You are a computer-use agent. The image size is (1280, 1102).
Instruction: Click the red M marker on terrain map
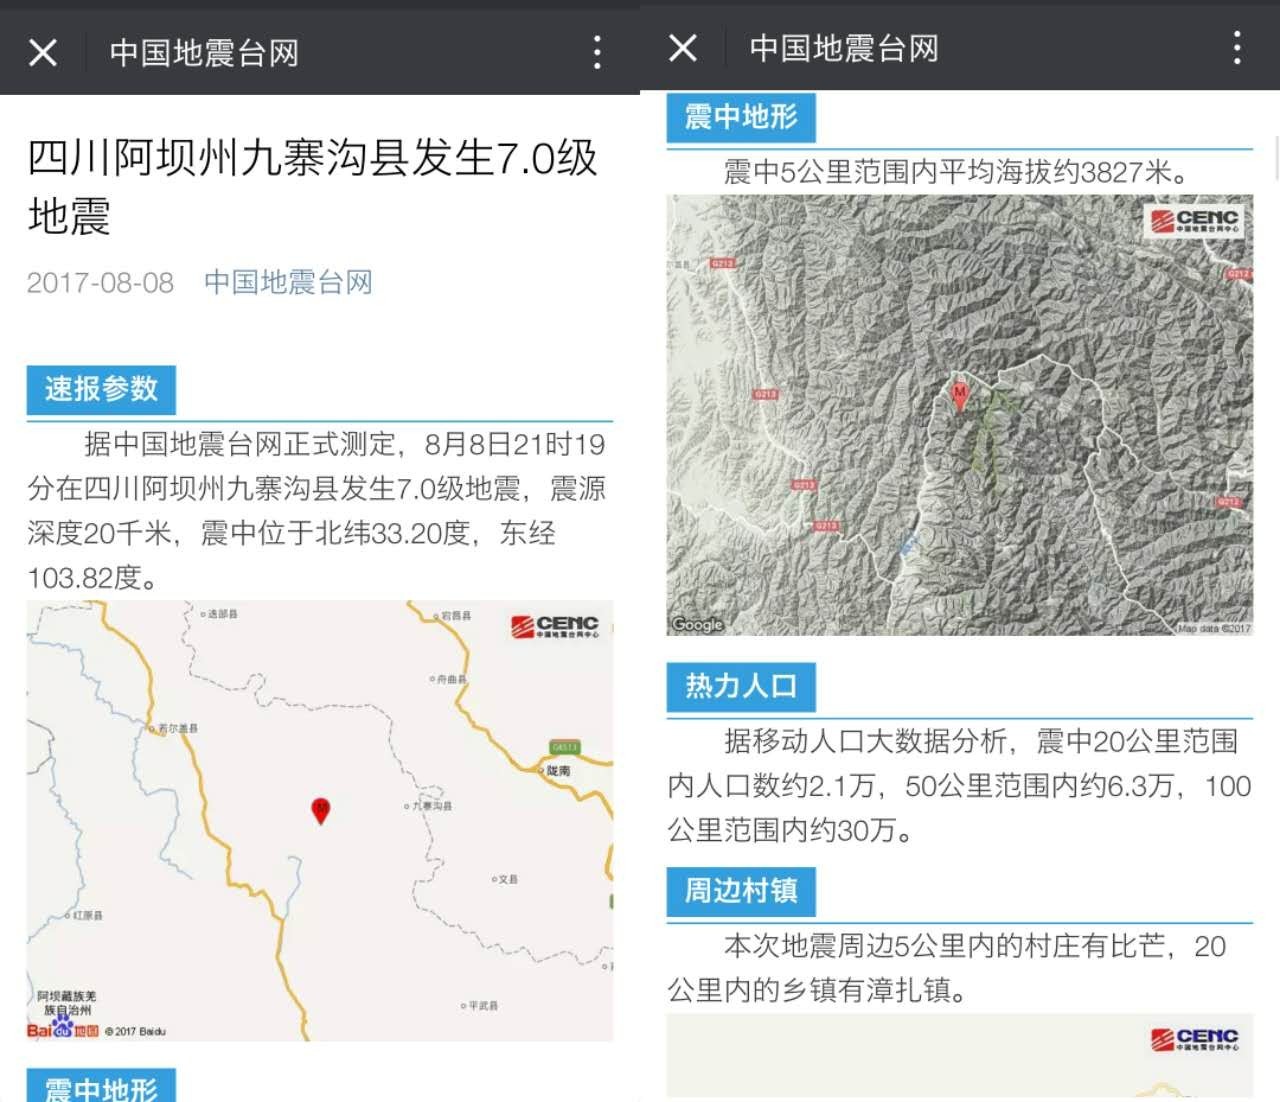pyautogui.click(x=960, y=395)
